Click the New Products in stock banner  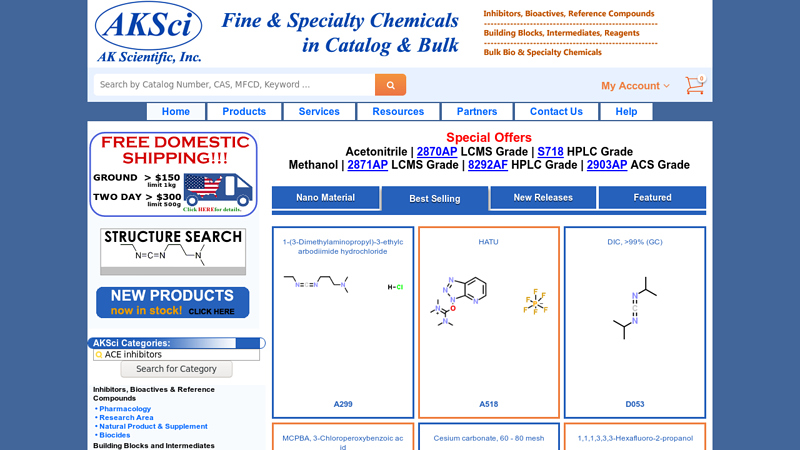173,302
